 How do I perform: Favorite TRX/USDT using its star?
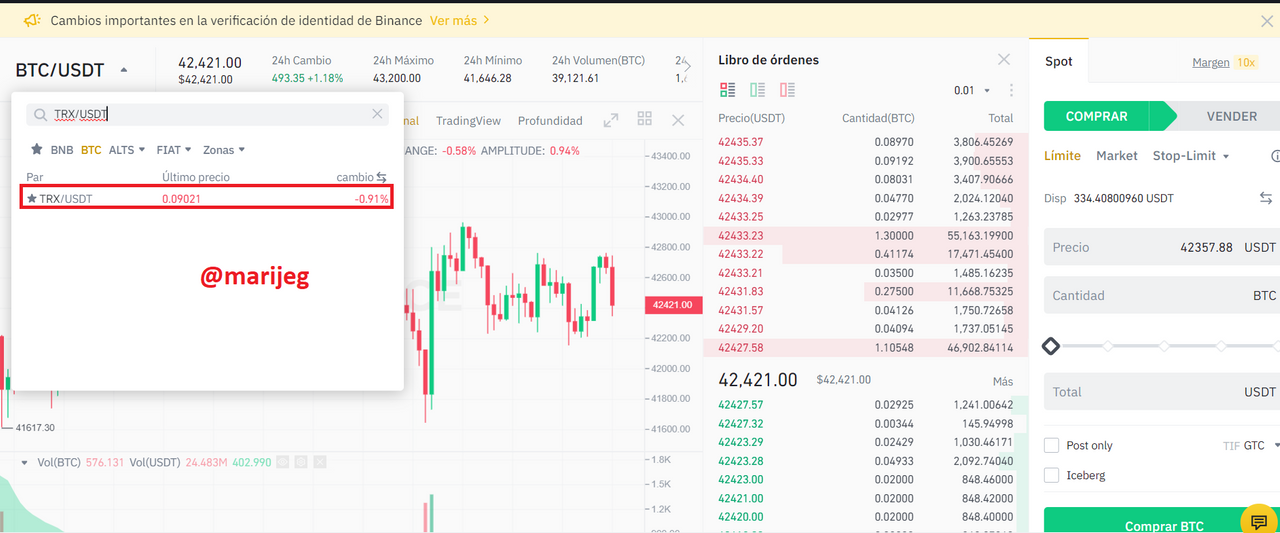click(32, 198)
